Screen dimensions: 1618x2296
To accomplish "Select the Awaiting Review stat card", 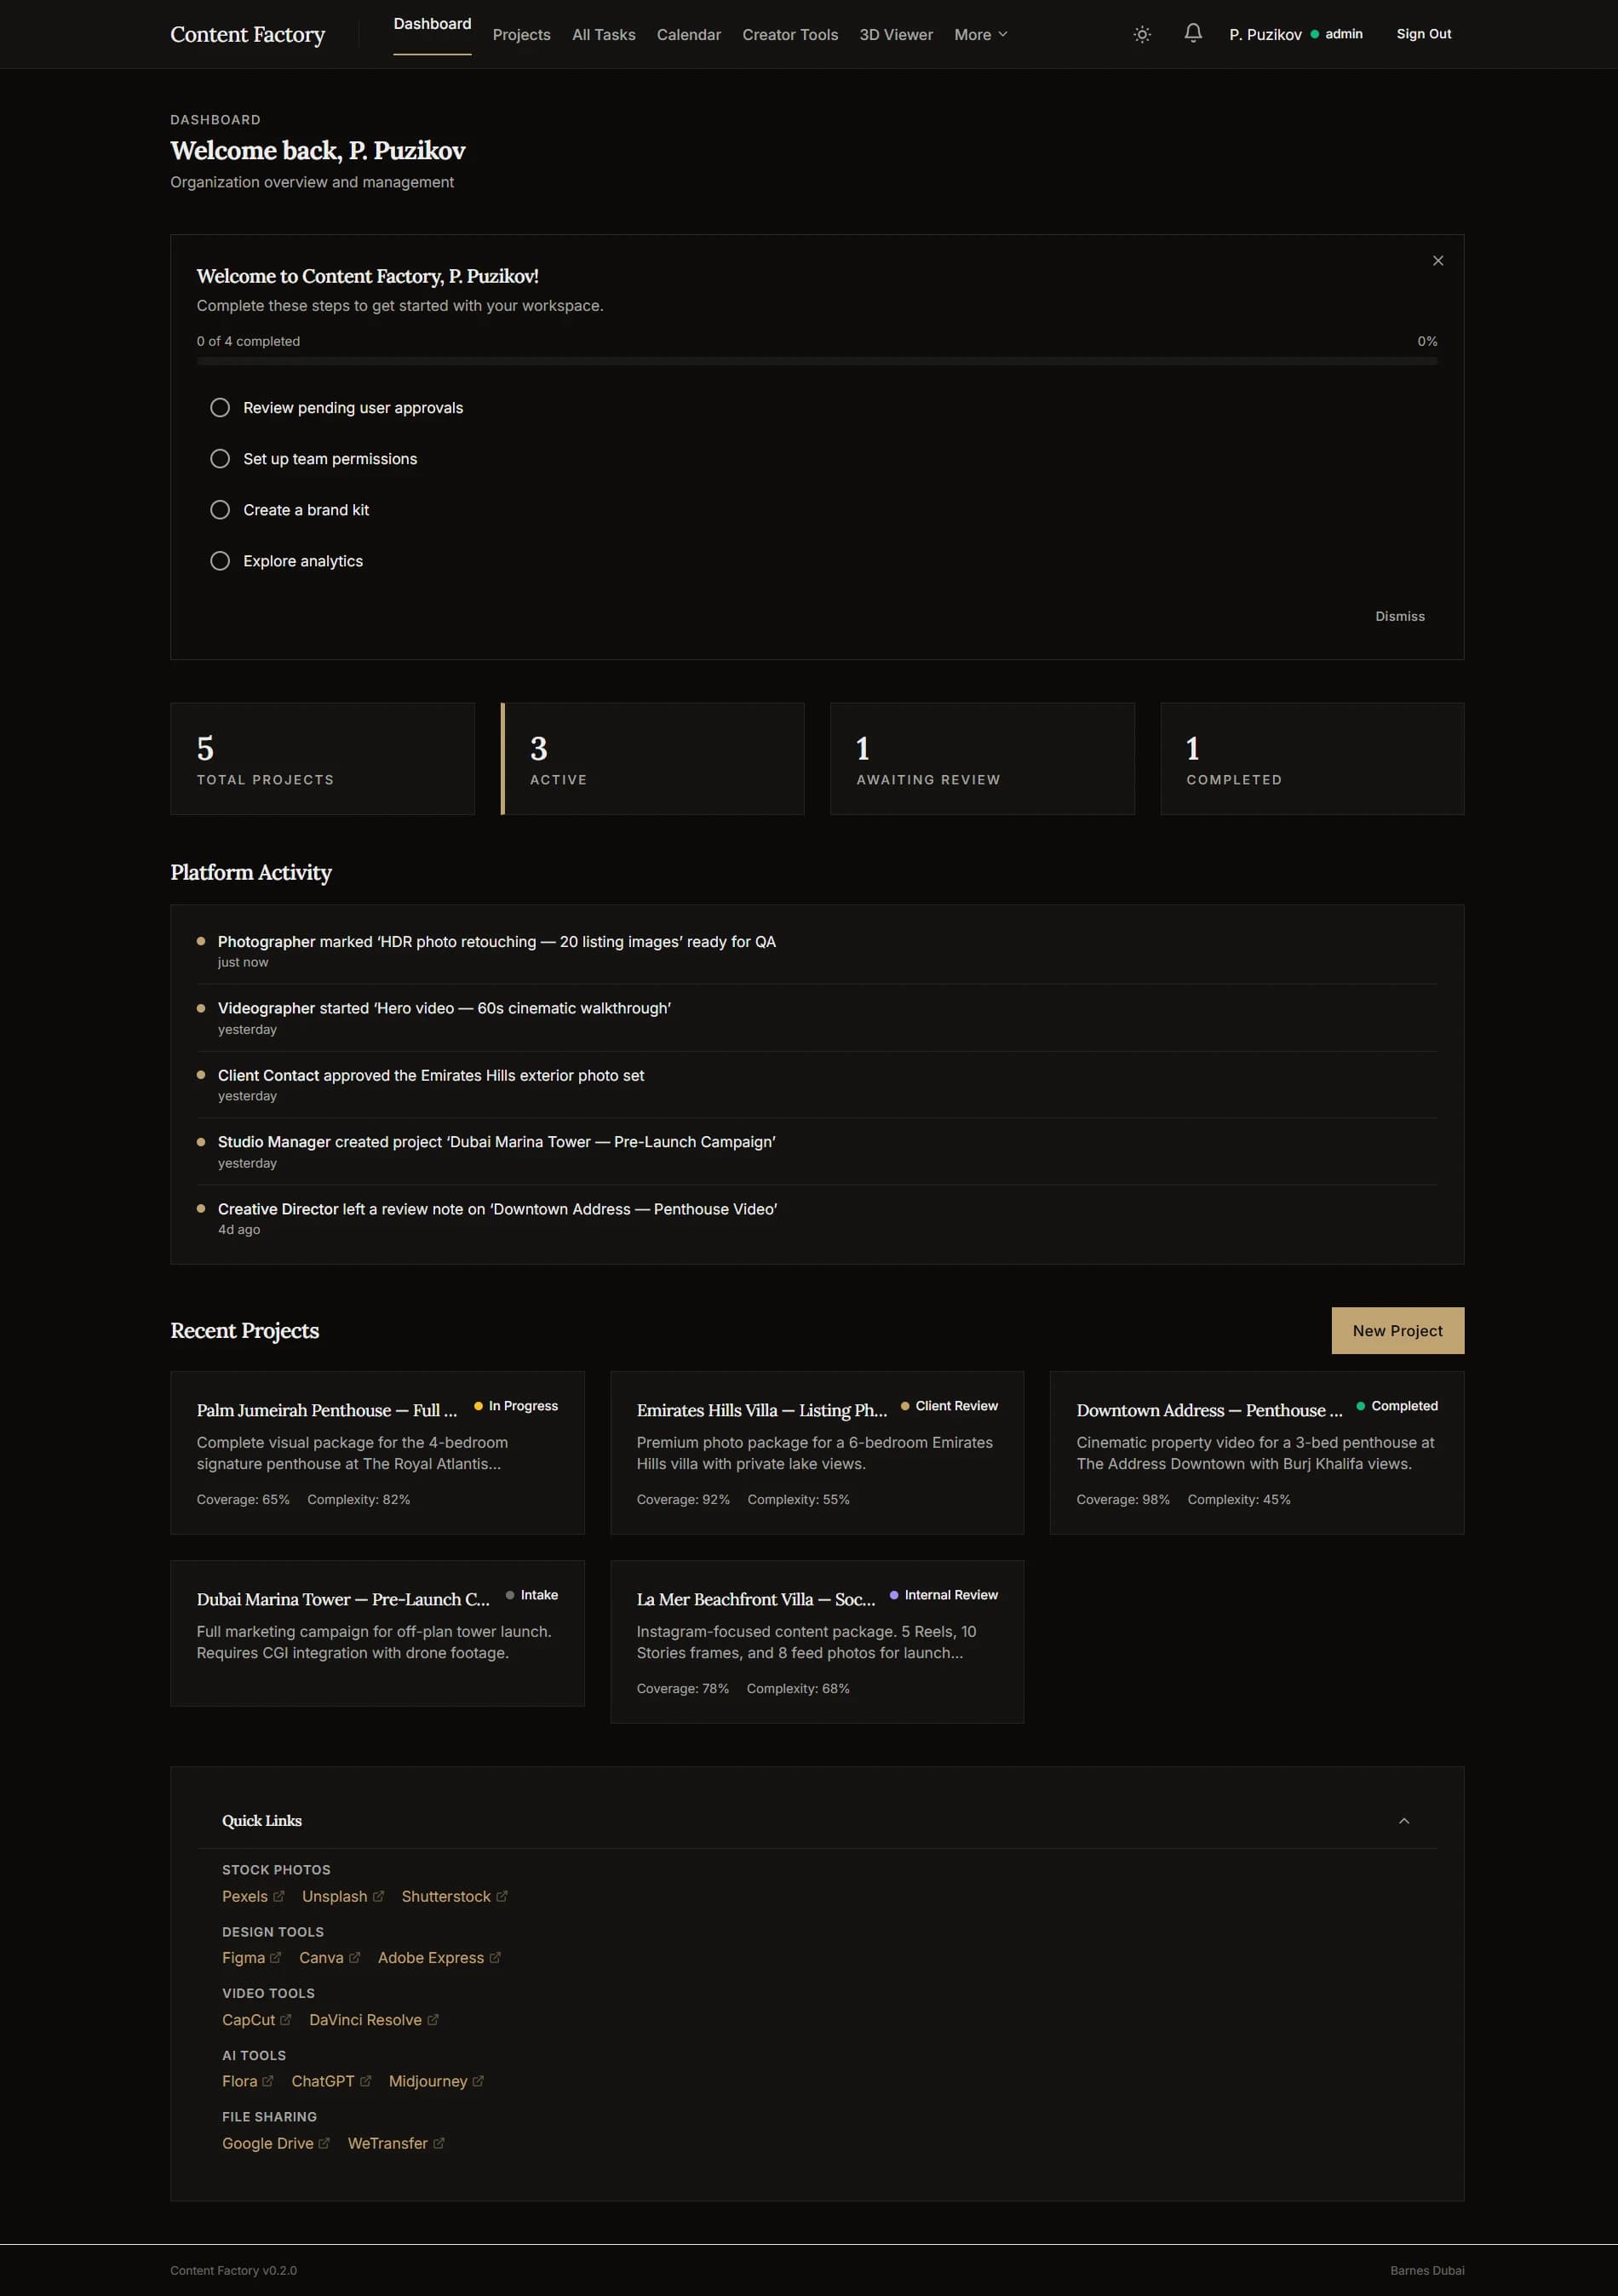I will pos(982,758).
